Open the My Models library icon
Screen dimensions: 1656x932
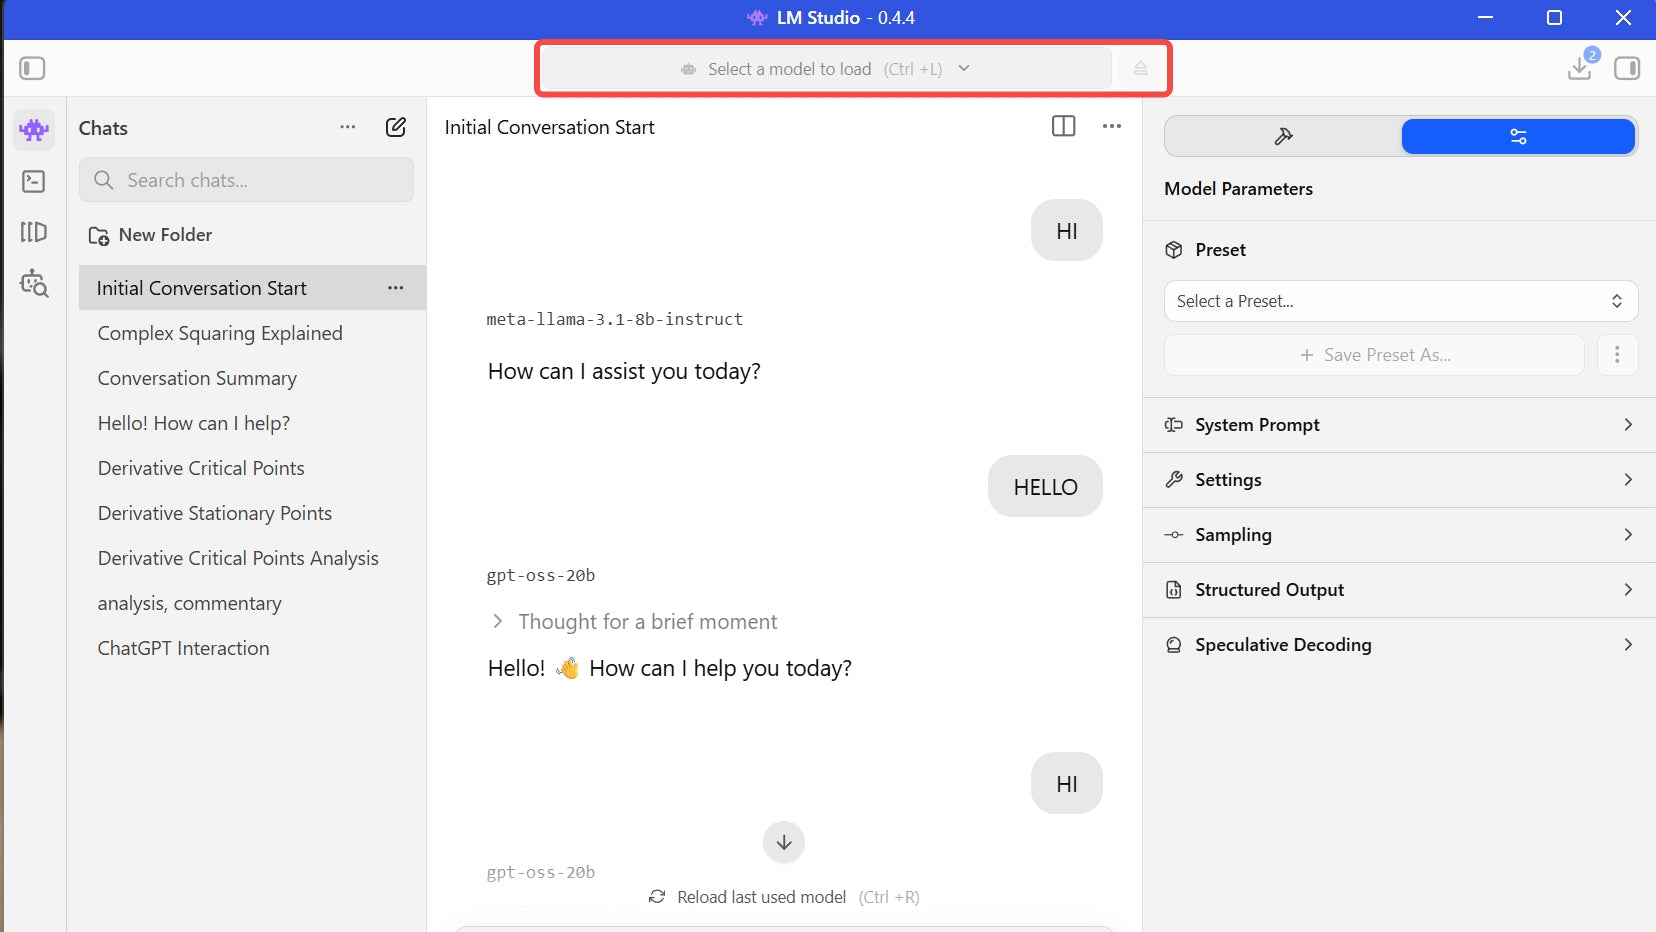coord(33,232)
